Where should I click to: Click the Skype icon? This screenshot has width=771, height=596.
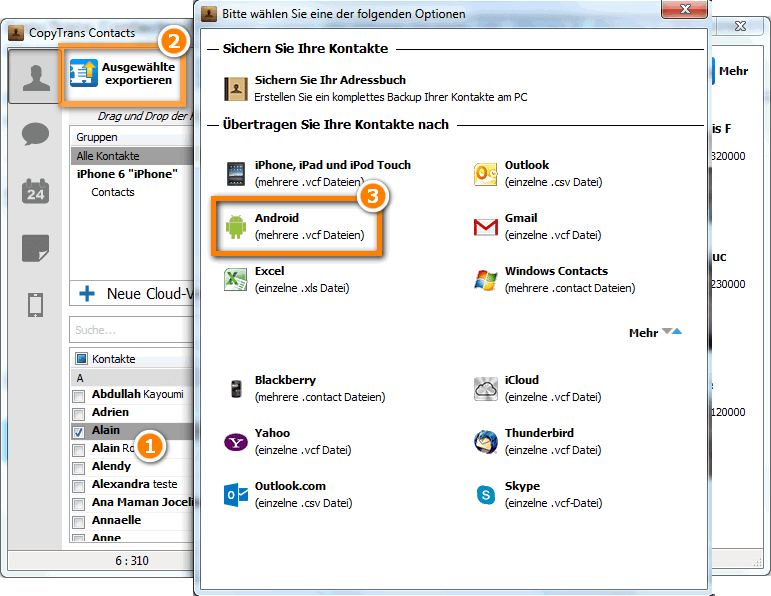pyautogui.click(x=486, y=495)
